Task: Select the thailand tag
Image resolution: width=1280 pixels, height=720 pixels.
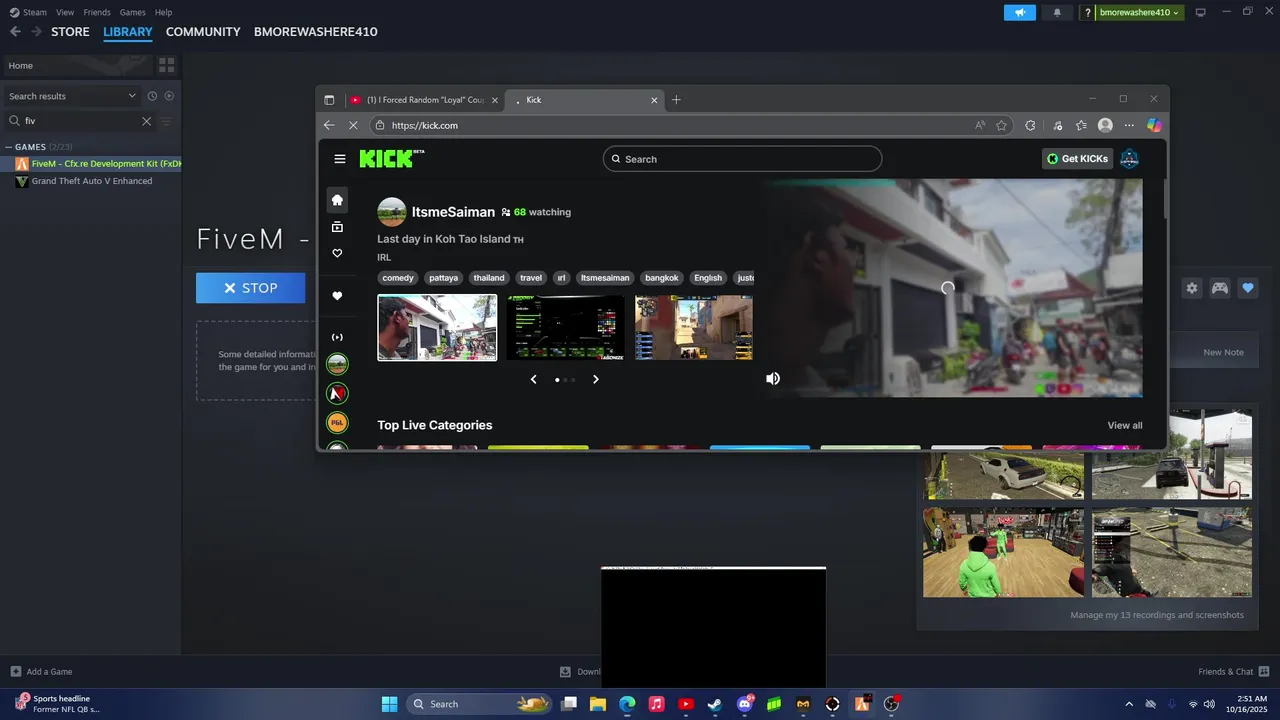Action: tap(489, 278)
